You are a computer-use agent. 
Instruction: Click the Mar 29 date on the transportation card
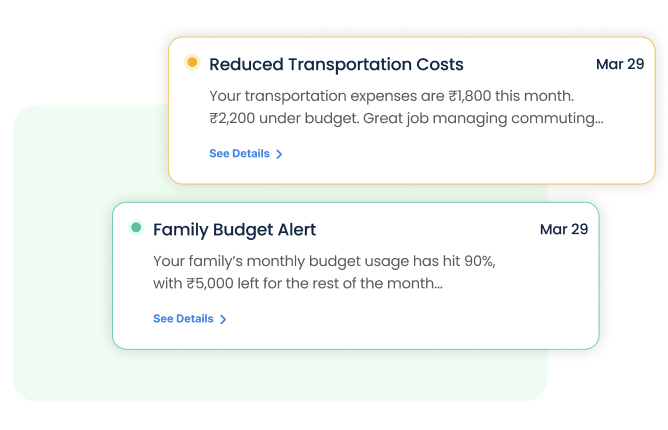pos(619,64)
